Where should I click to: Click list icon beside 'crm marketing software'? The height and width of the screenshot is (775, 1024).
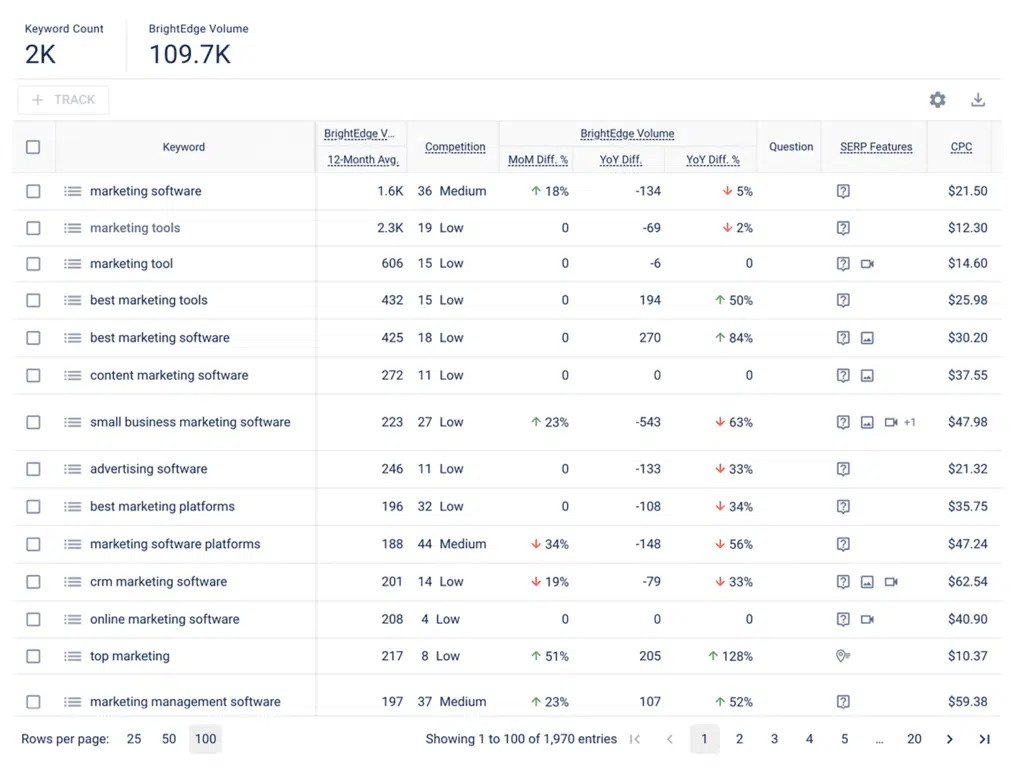72,582
